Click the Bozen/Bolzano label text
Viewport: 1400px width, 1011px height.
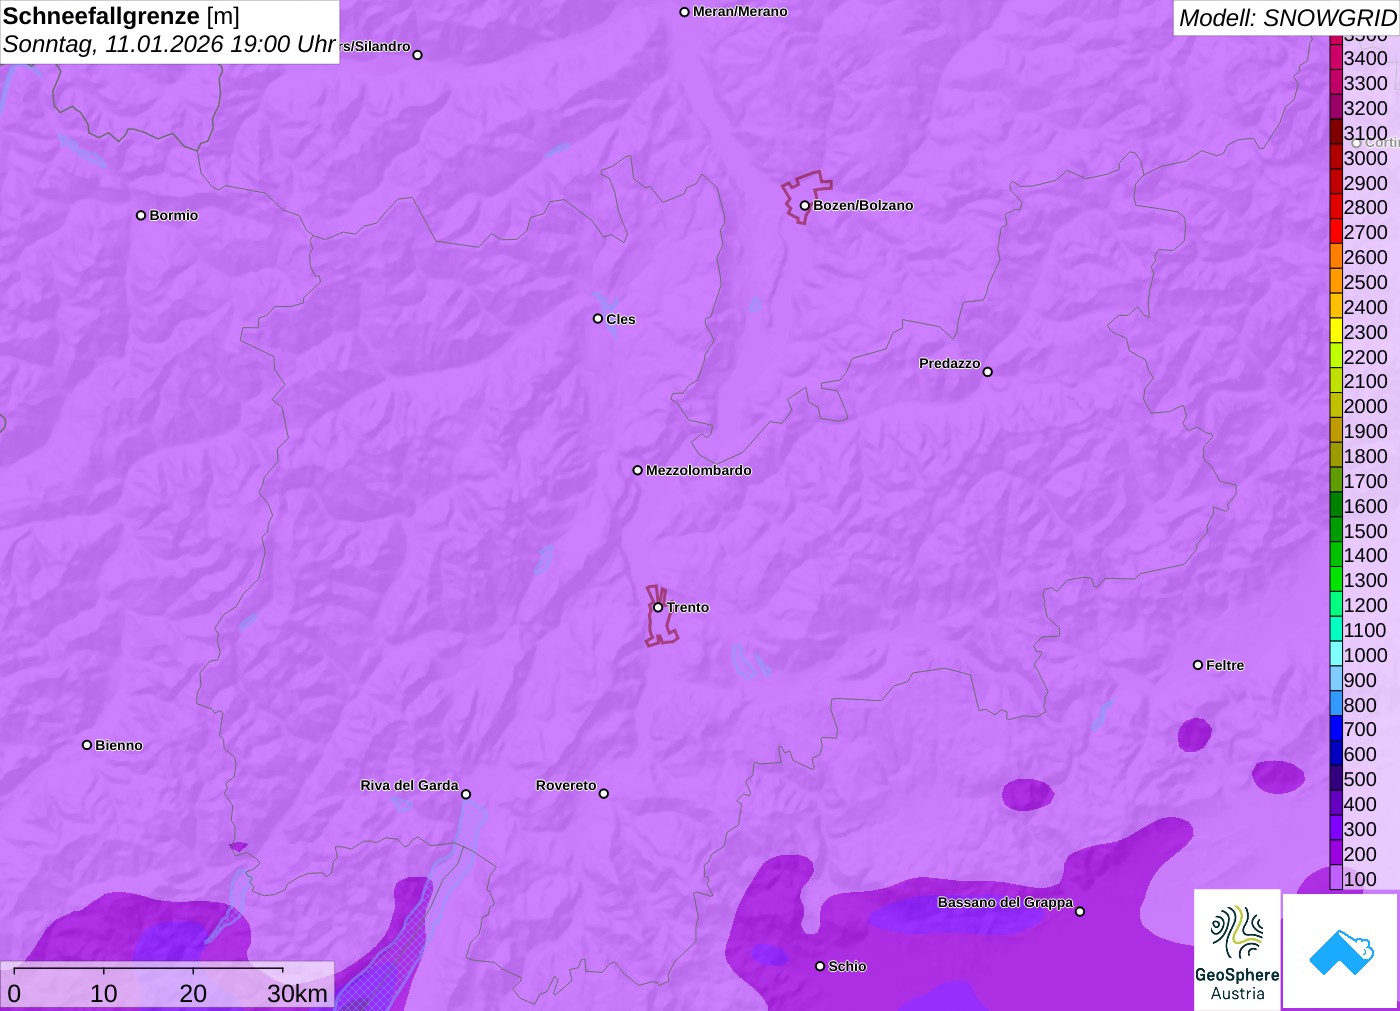point(863,206)
